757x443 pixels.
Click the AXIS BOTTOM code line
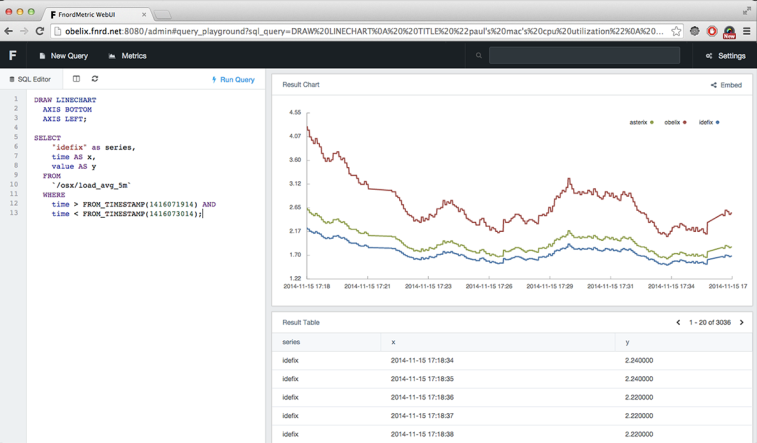(x=67, y=110)
